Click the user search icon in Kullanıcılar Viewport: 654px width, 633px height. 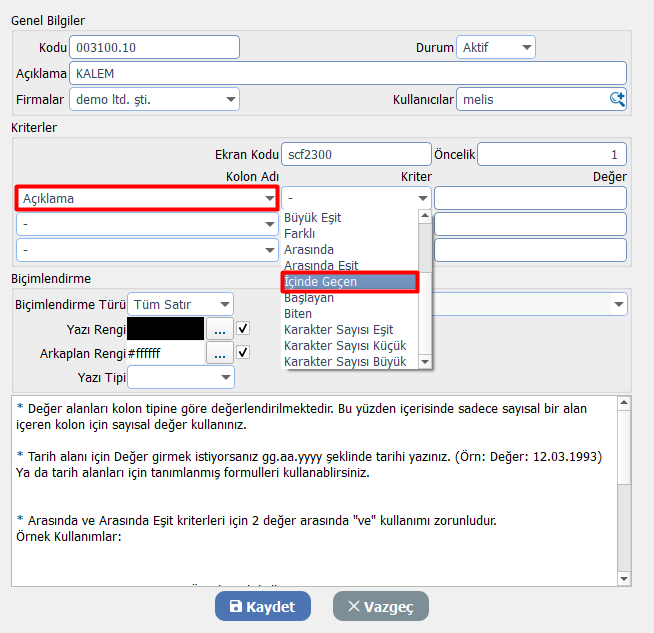(617, 99)
